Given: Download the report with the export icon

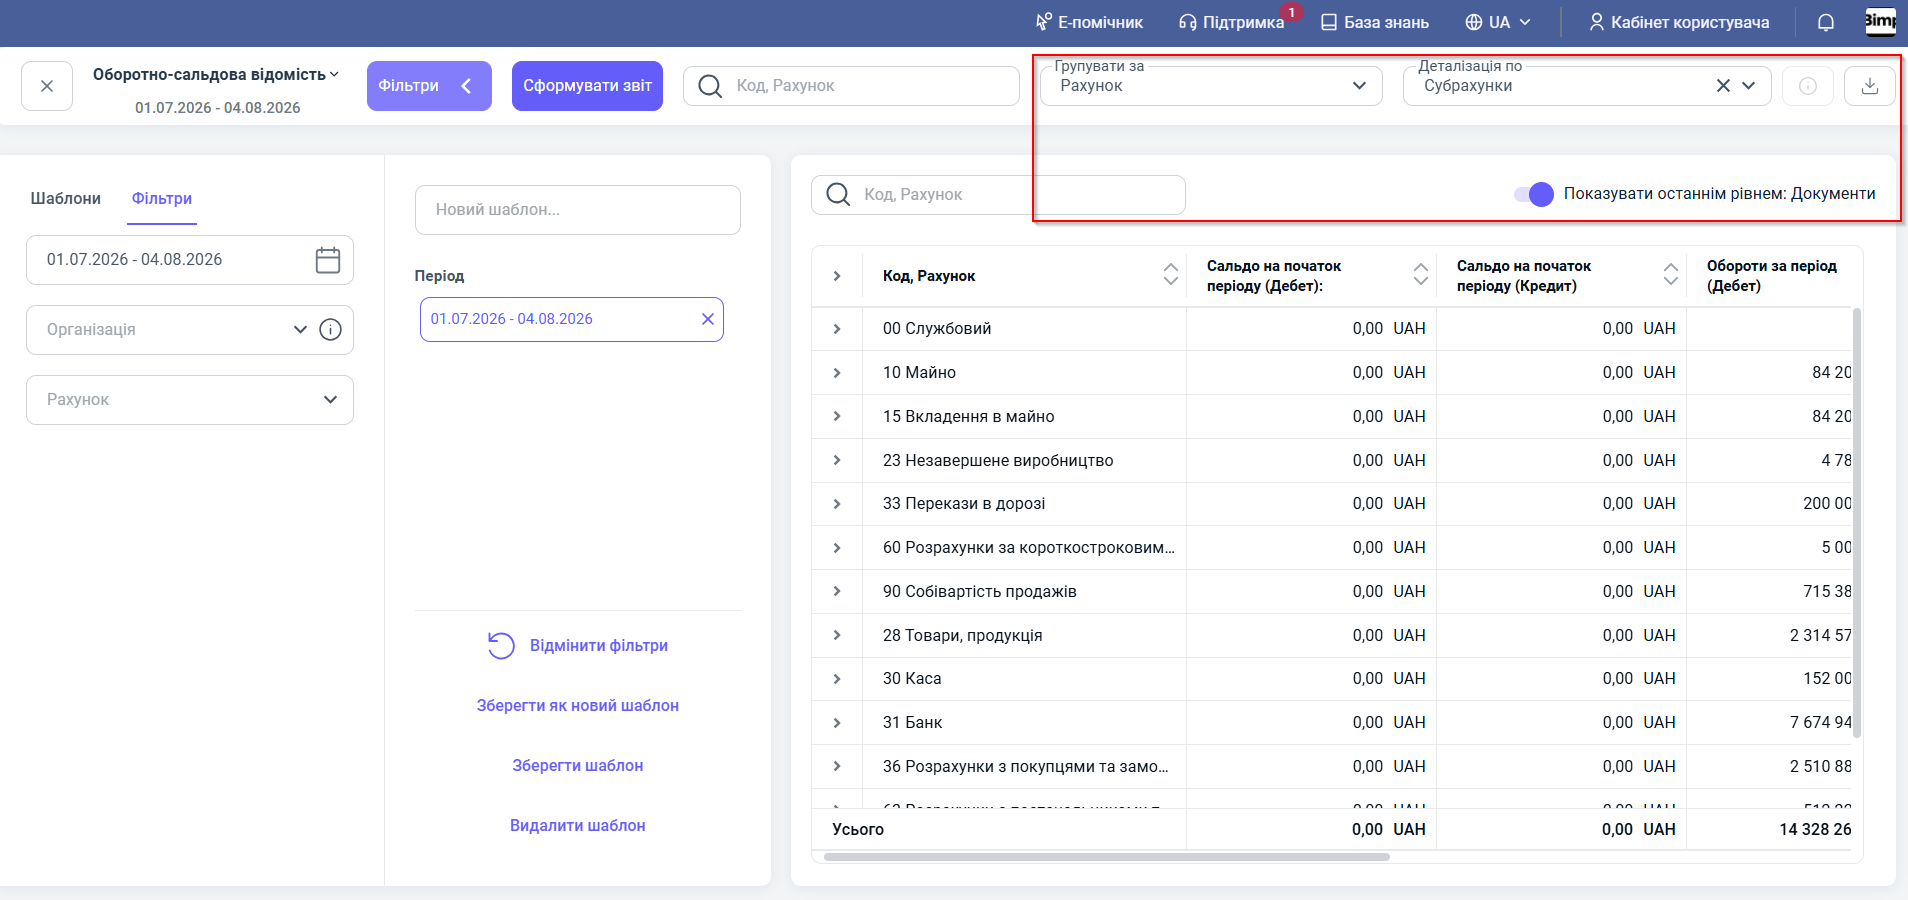Looking at the screenshot, I should tap(1870, 86).
